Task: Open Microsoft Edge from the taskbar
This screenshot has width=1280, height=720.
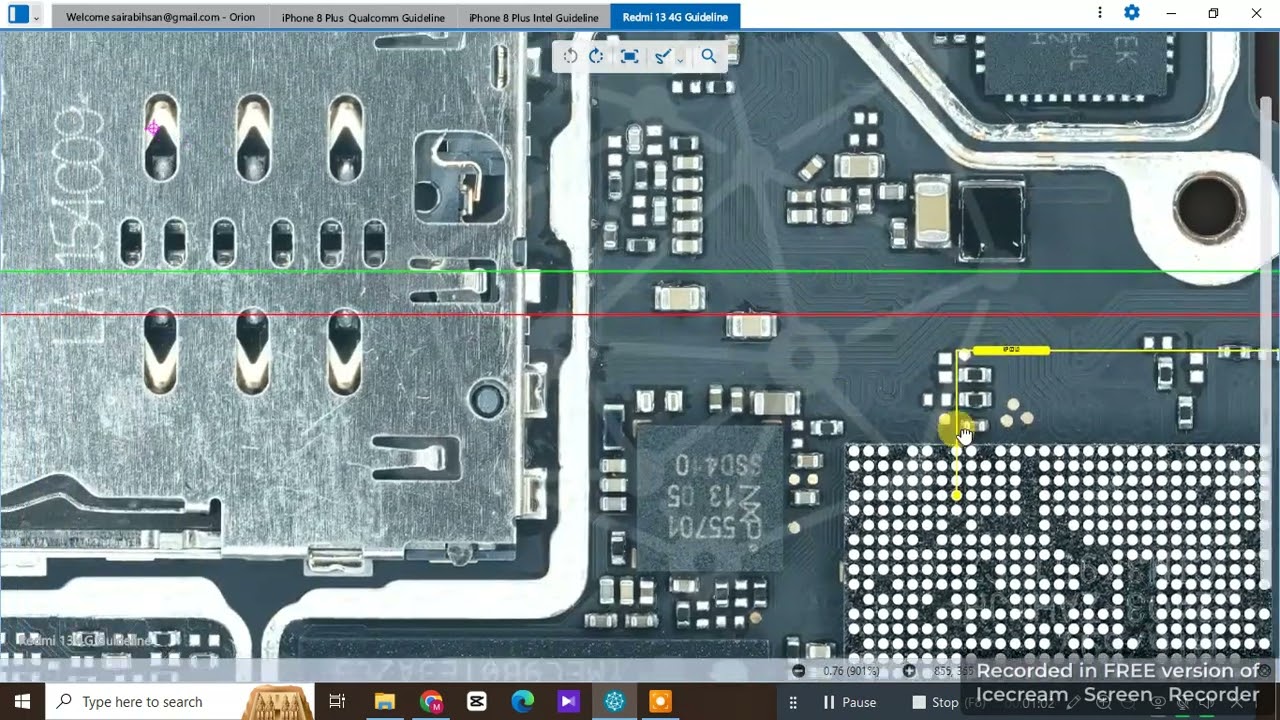Action: 523,702
